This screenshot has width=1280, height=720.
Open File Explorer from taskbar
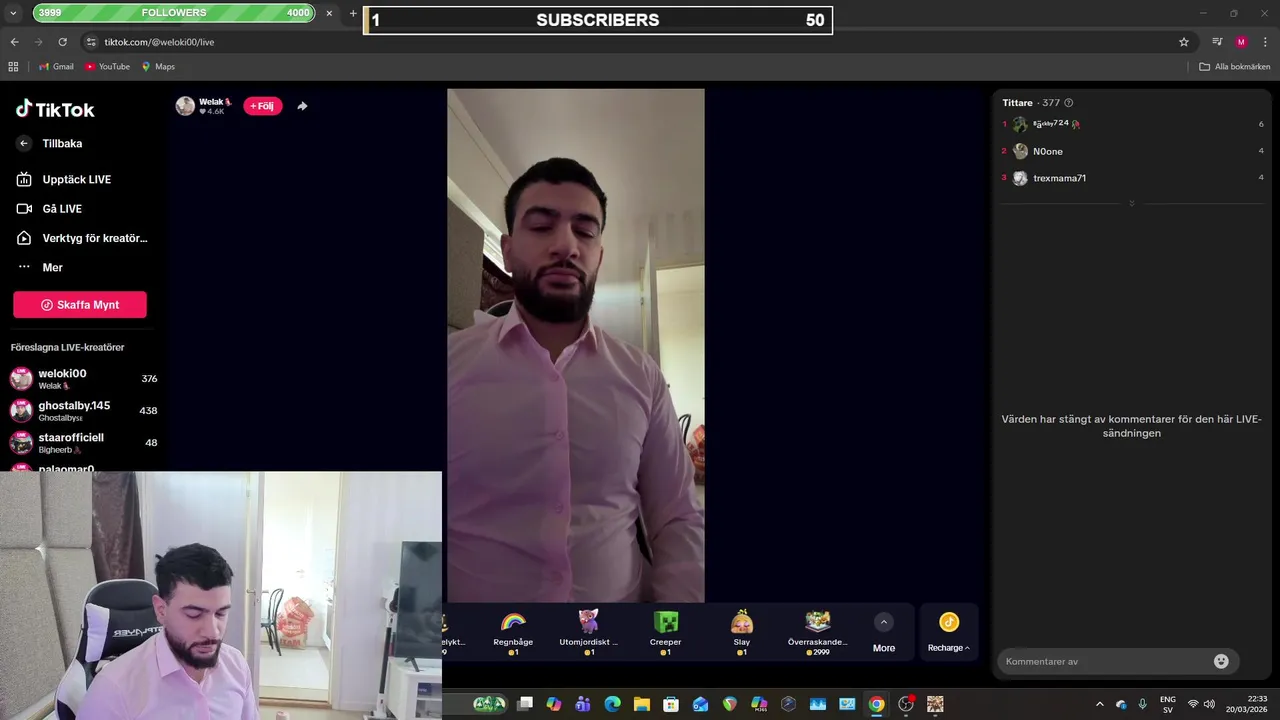[642, 704]
